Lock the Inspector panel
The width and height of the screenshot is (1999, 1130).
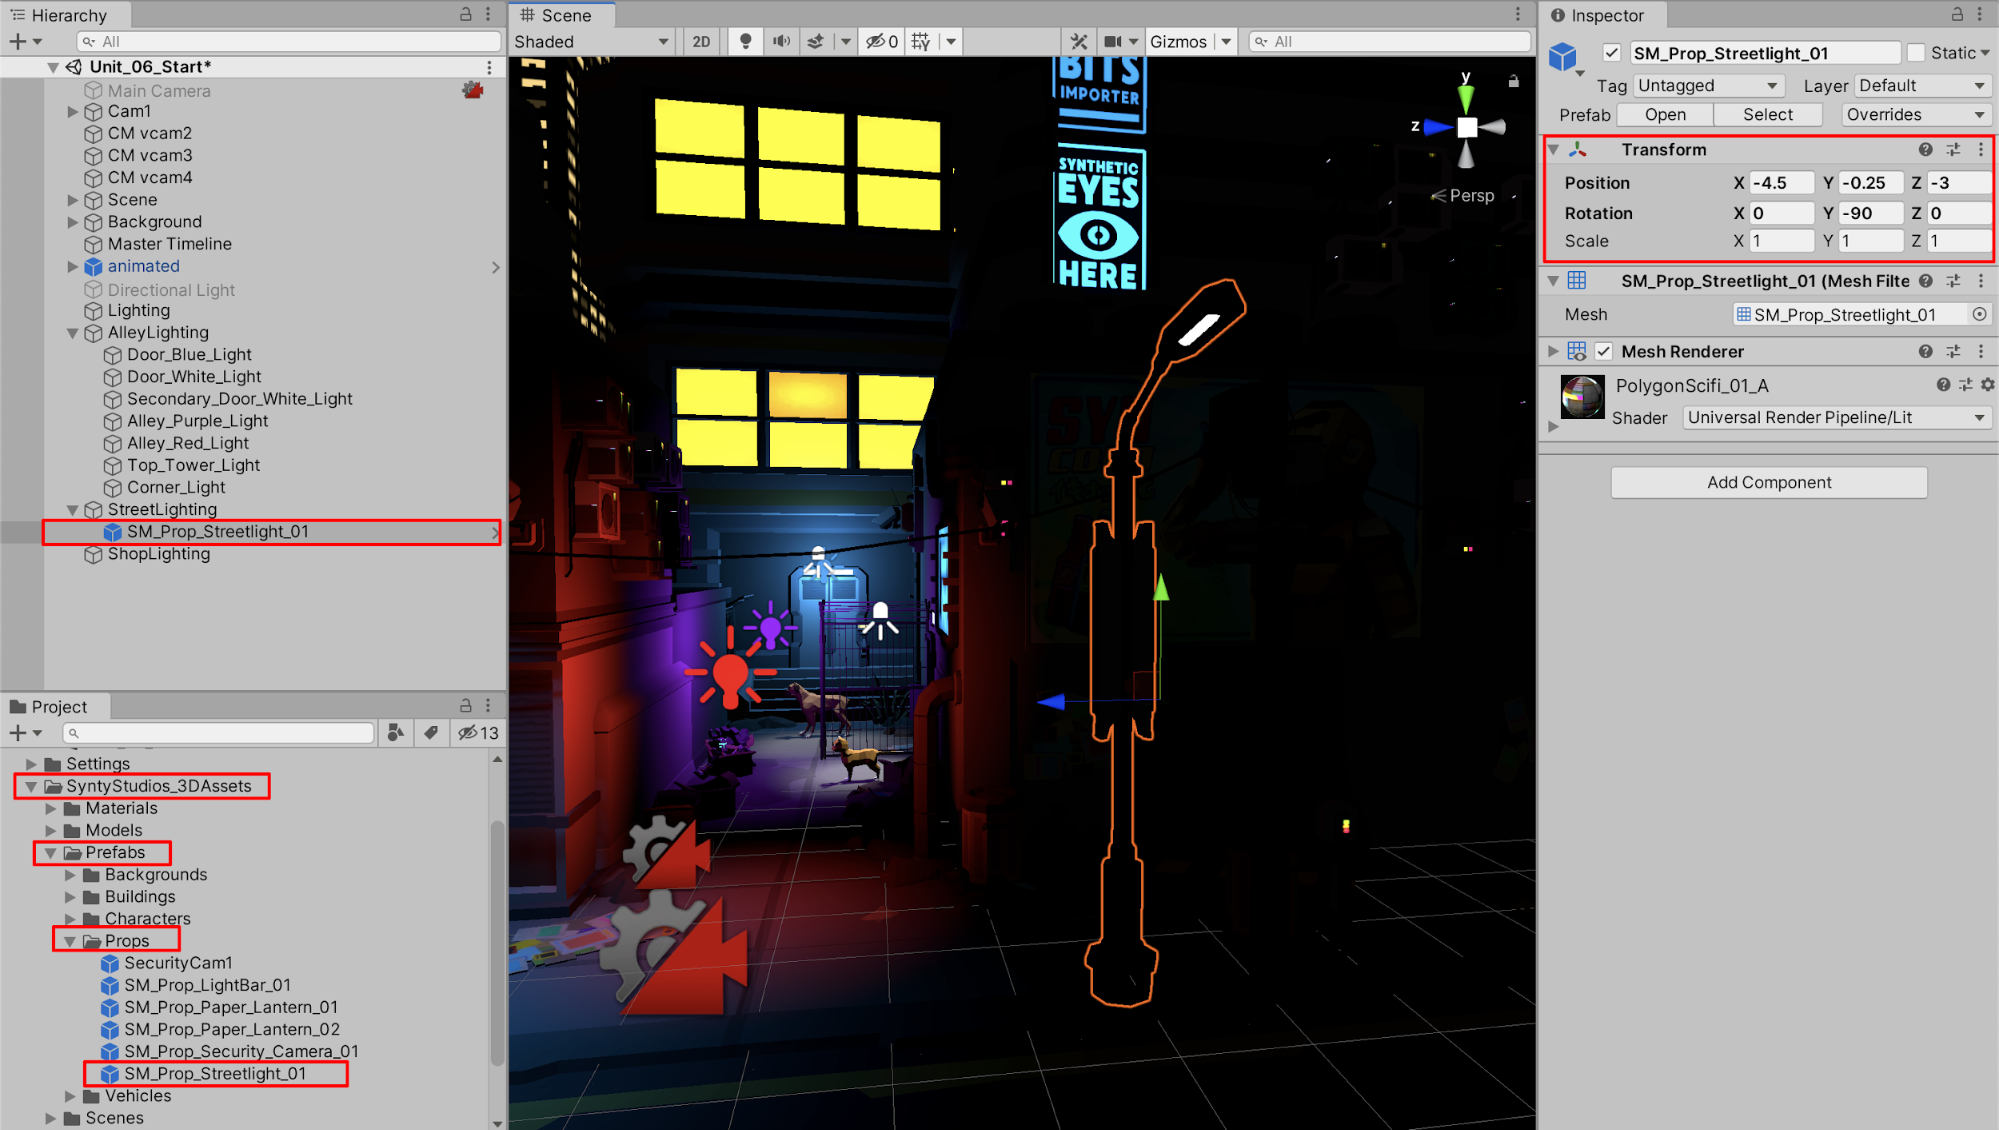coord(1957,14)
